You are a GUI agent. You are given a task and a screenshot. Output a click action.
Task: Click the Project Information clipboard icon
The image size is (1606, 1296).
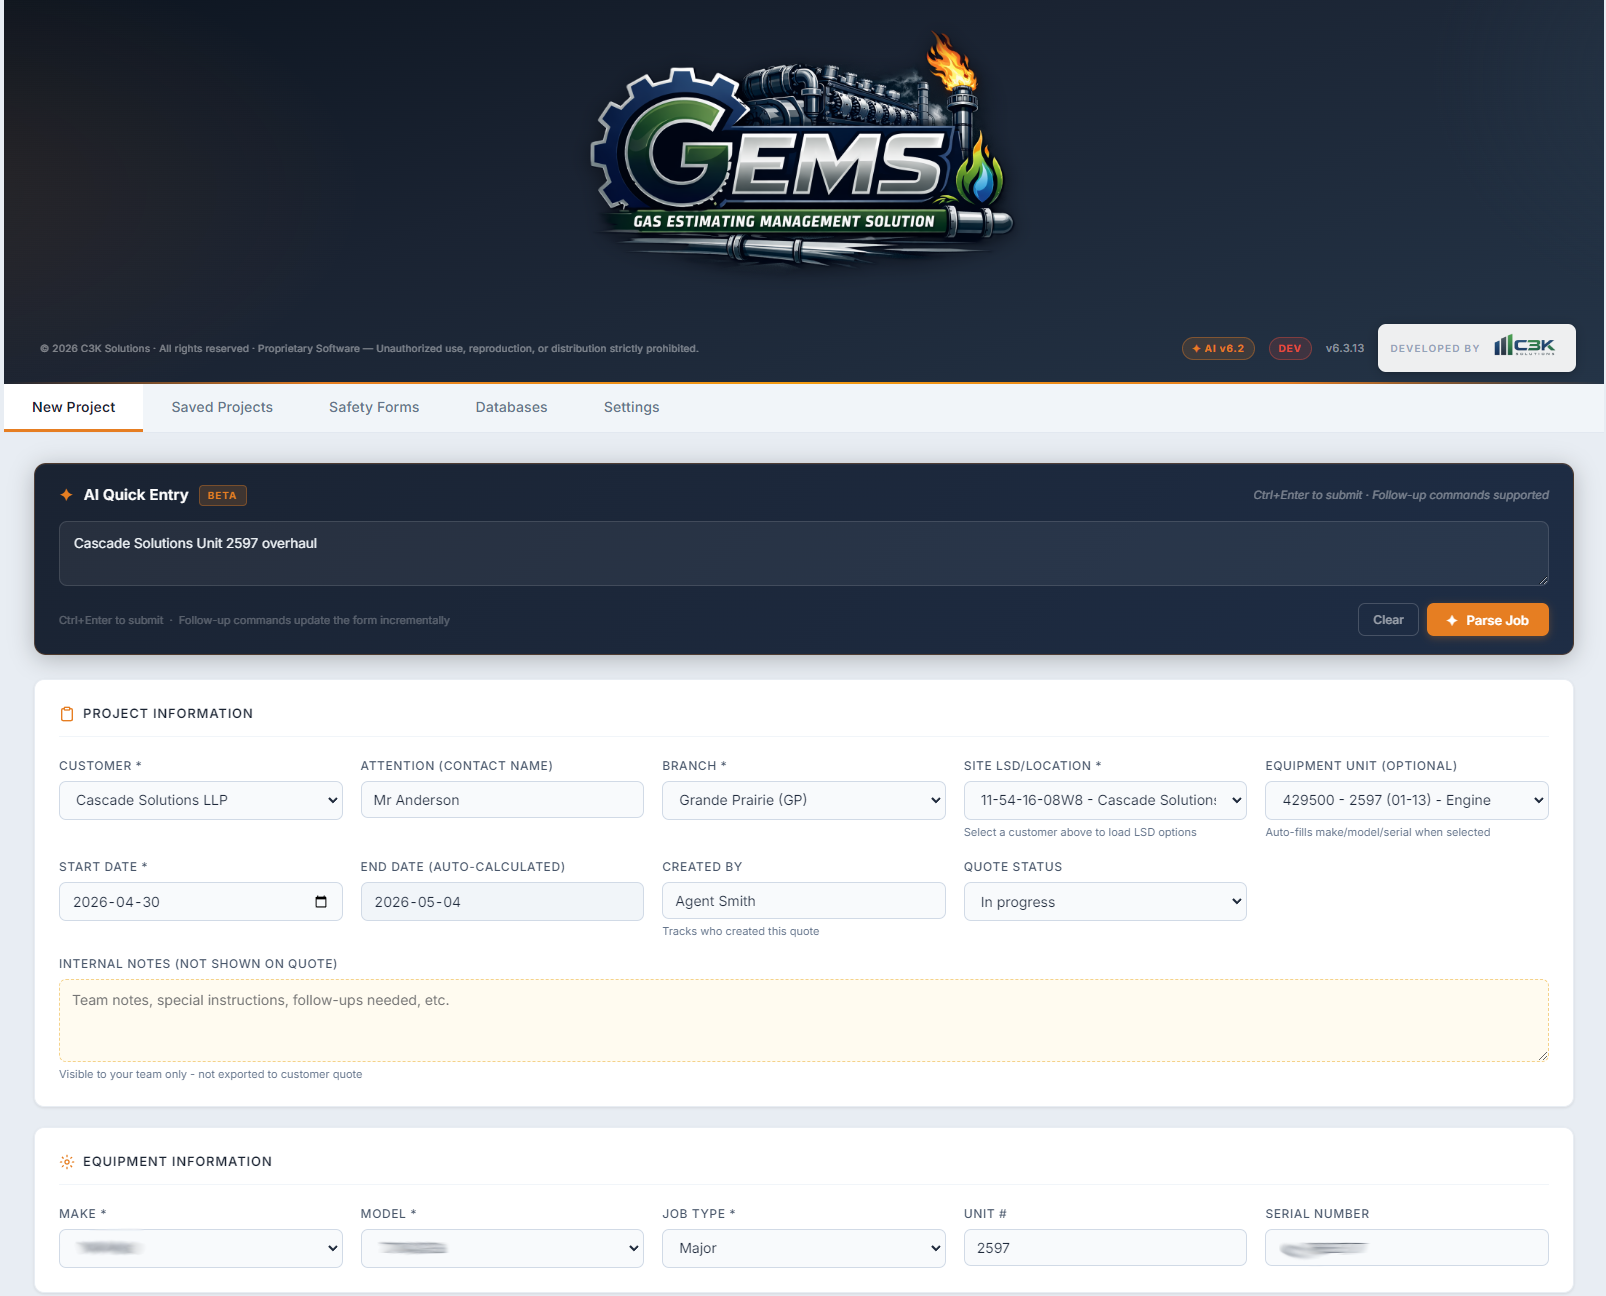pyautogui.click(x=67, y=714)
